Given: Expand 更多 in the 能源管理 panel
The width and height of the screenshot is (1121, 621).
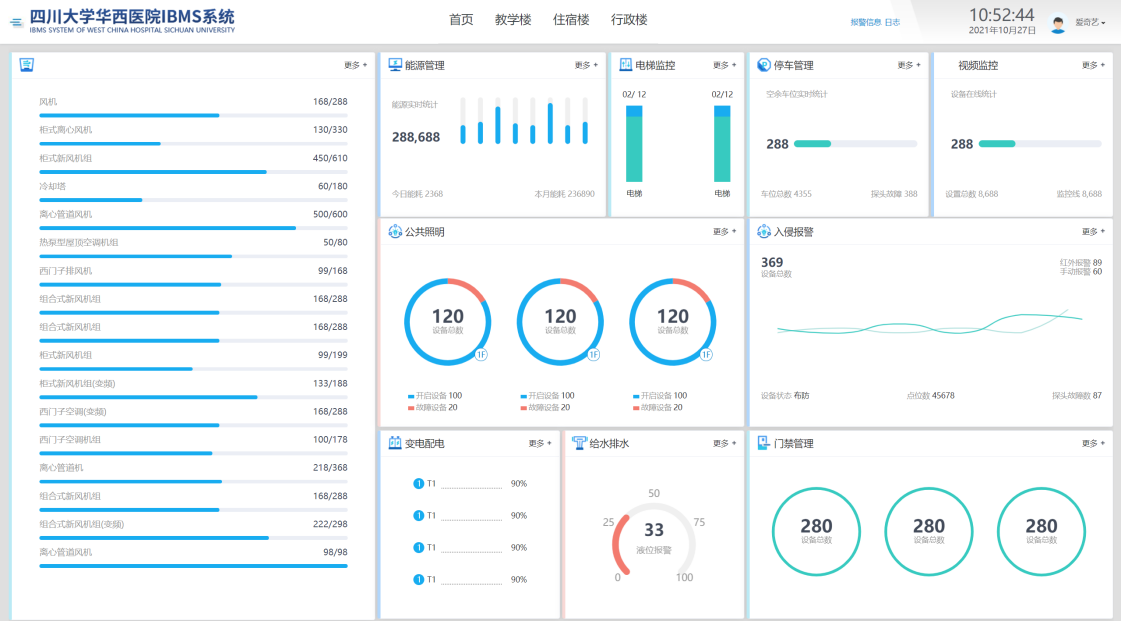Looking at the screenshot, I should click(583, 65).
